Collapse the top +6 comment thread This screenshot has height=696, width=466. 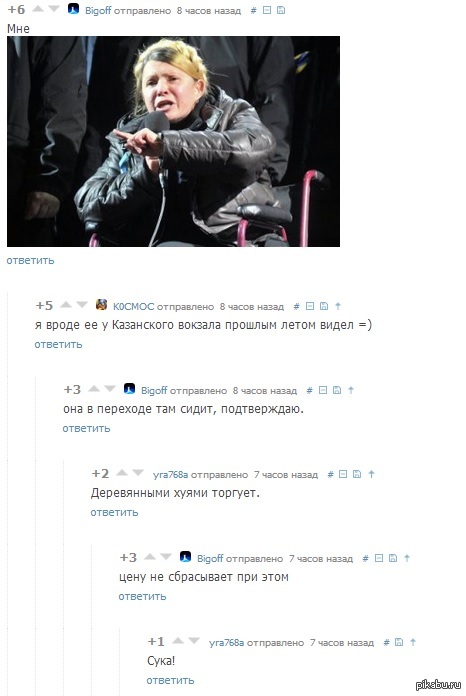click(x=267, y=10)
